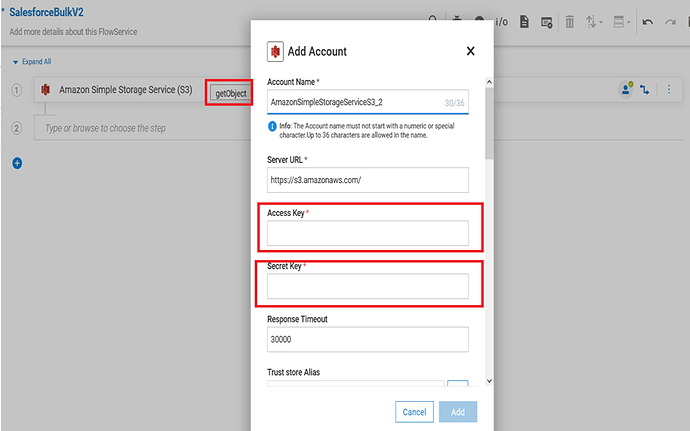Open the three-dot menu on step 1

click(669, 89)
